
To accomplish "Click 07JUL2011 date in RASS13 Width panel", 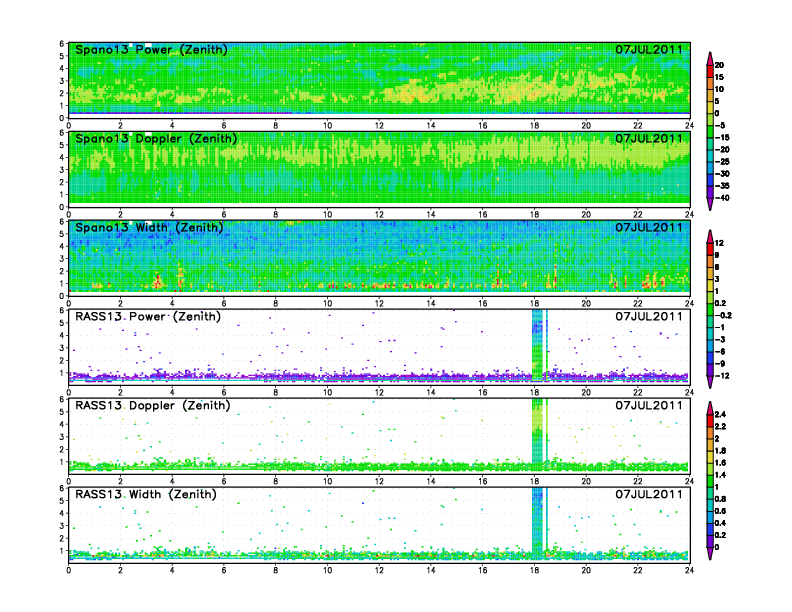I will [x=649, y=494].
